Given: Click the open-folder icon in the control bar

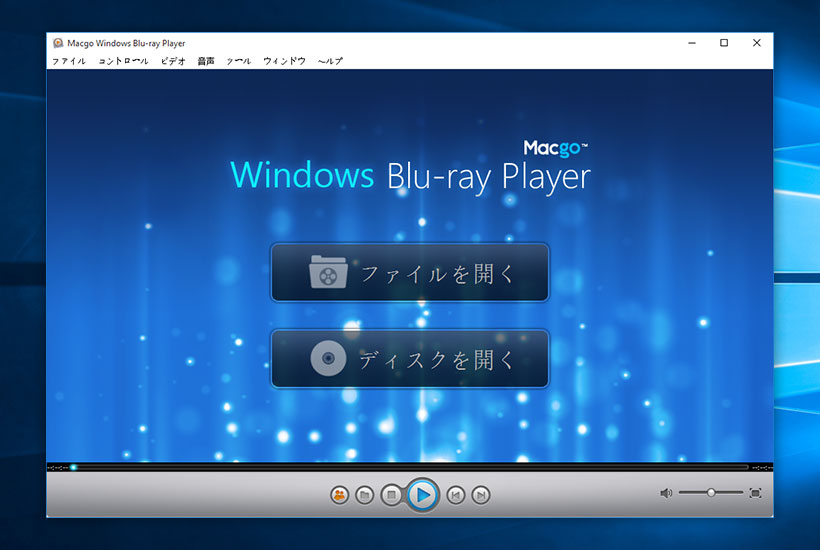Looking at the screenshot, I should (365, 495).
